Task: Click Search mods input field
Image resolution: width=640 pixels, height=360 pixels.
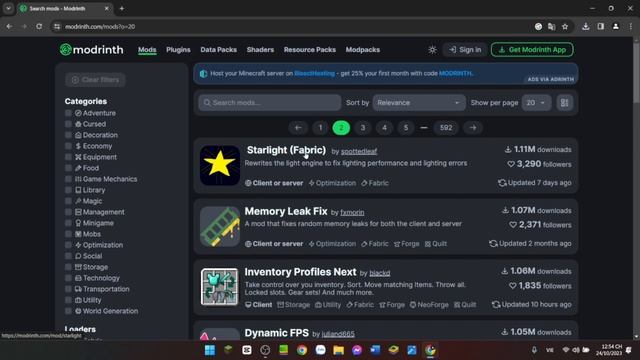Action: tap(270, 103)
